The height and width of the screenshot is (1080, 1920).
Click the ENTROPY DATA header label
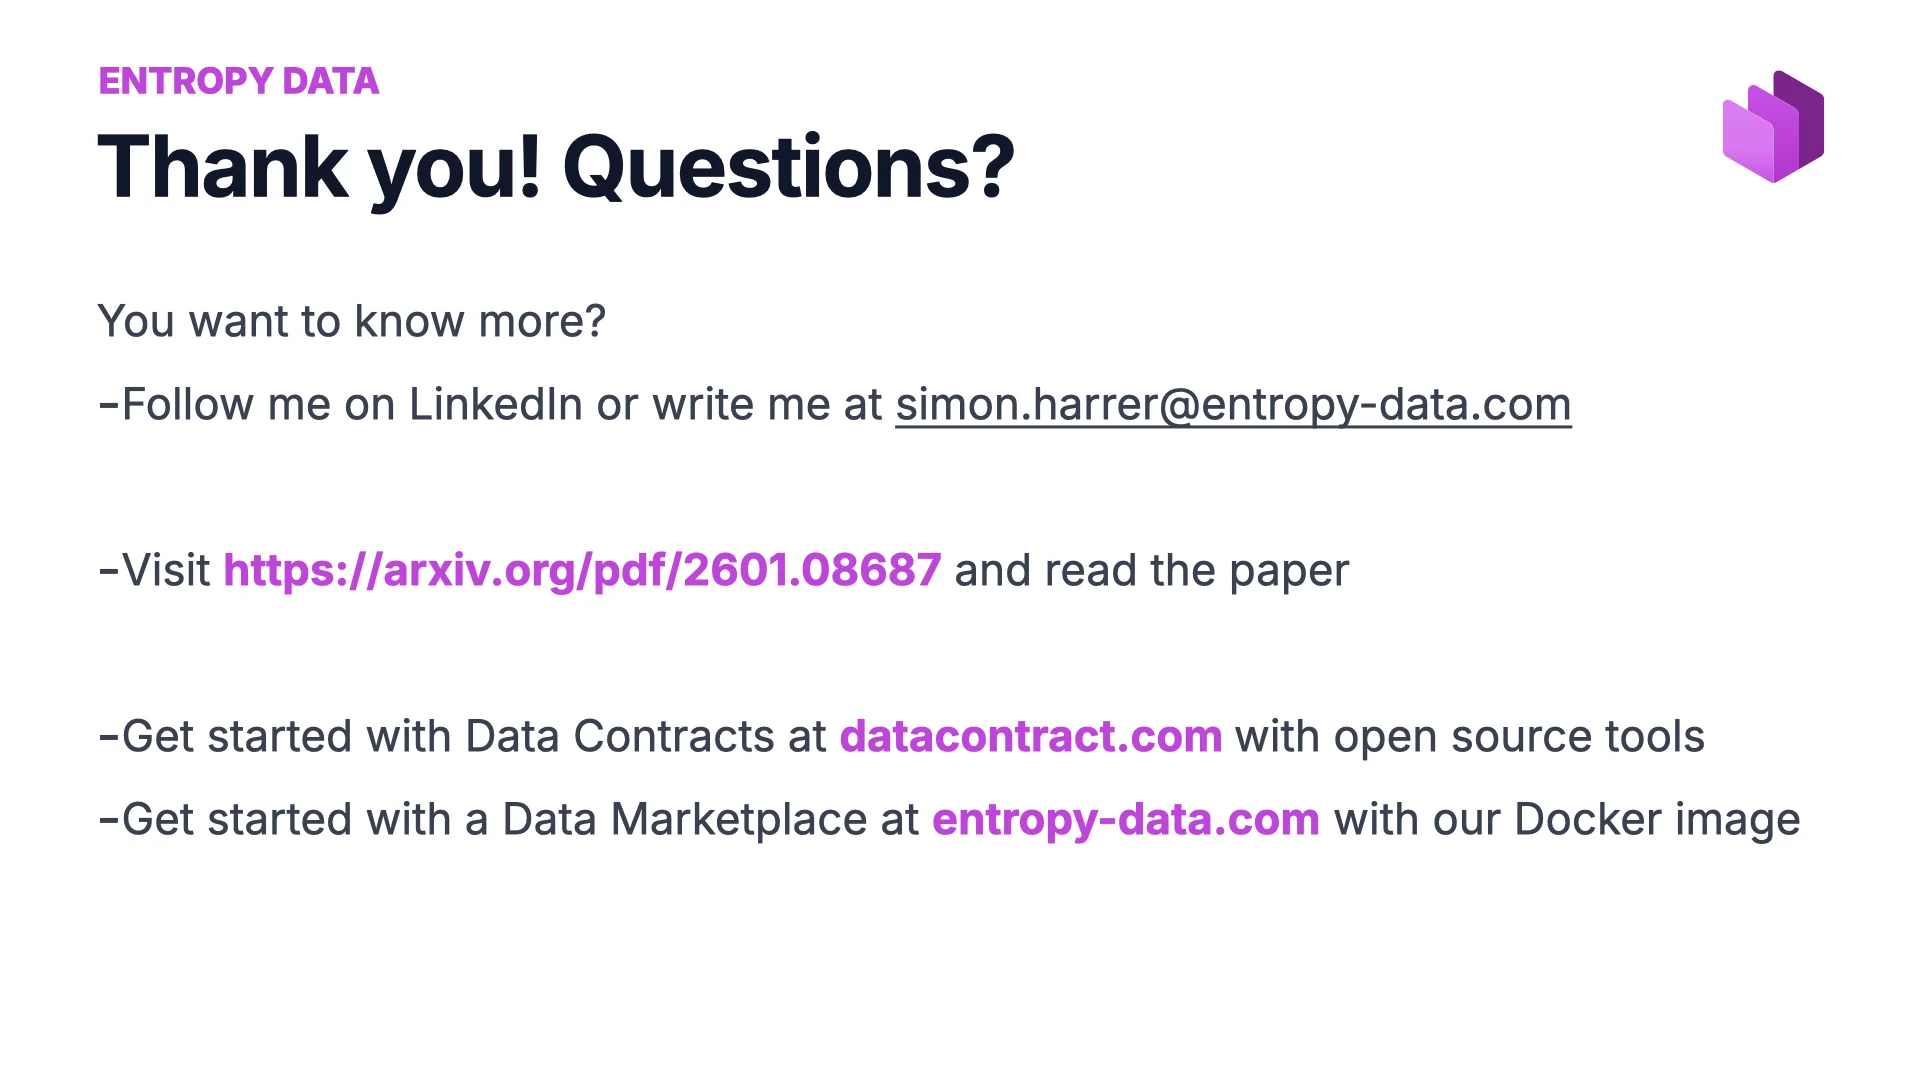click(x=238, y=81)
